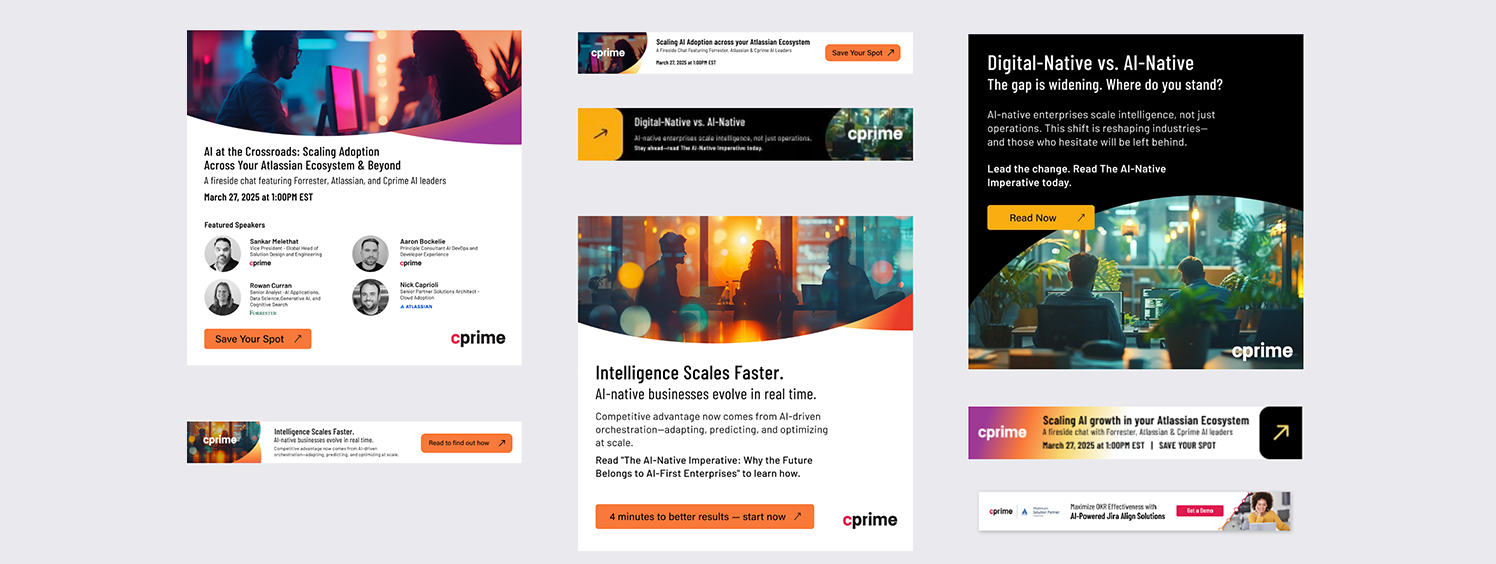Click the cprime logo on the purple gradient banner
This screenshot has height=564, width=1496.
tap(1002, 433)
